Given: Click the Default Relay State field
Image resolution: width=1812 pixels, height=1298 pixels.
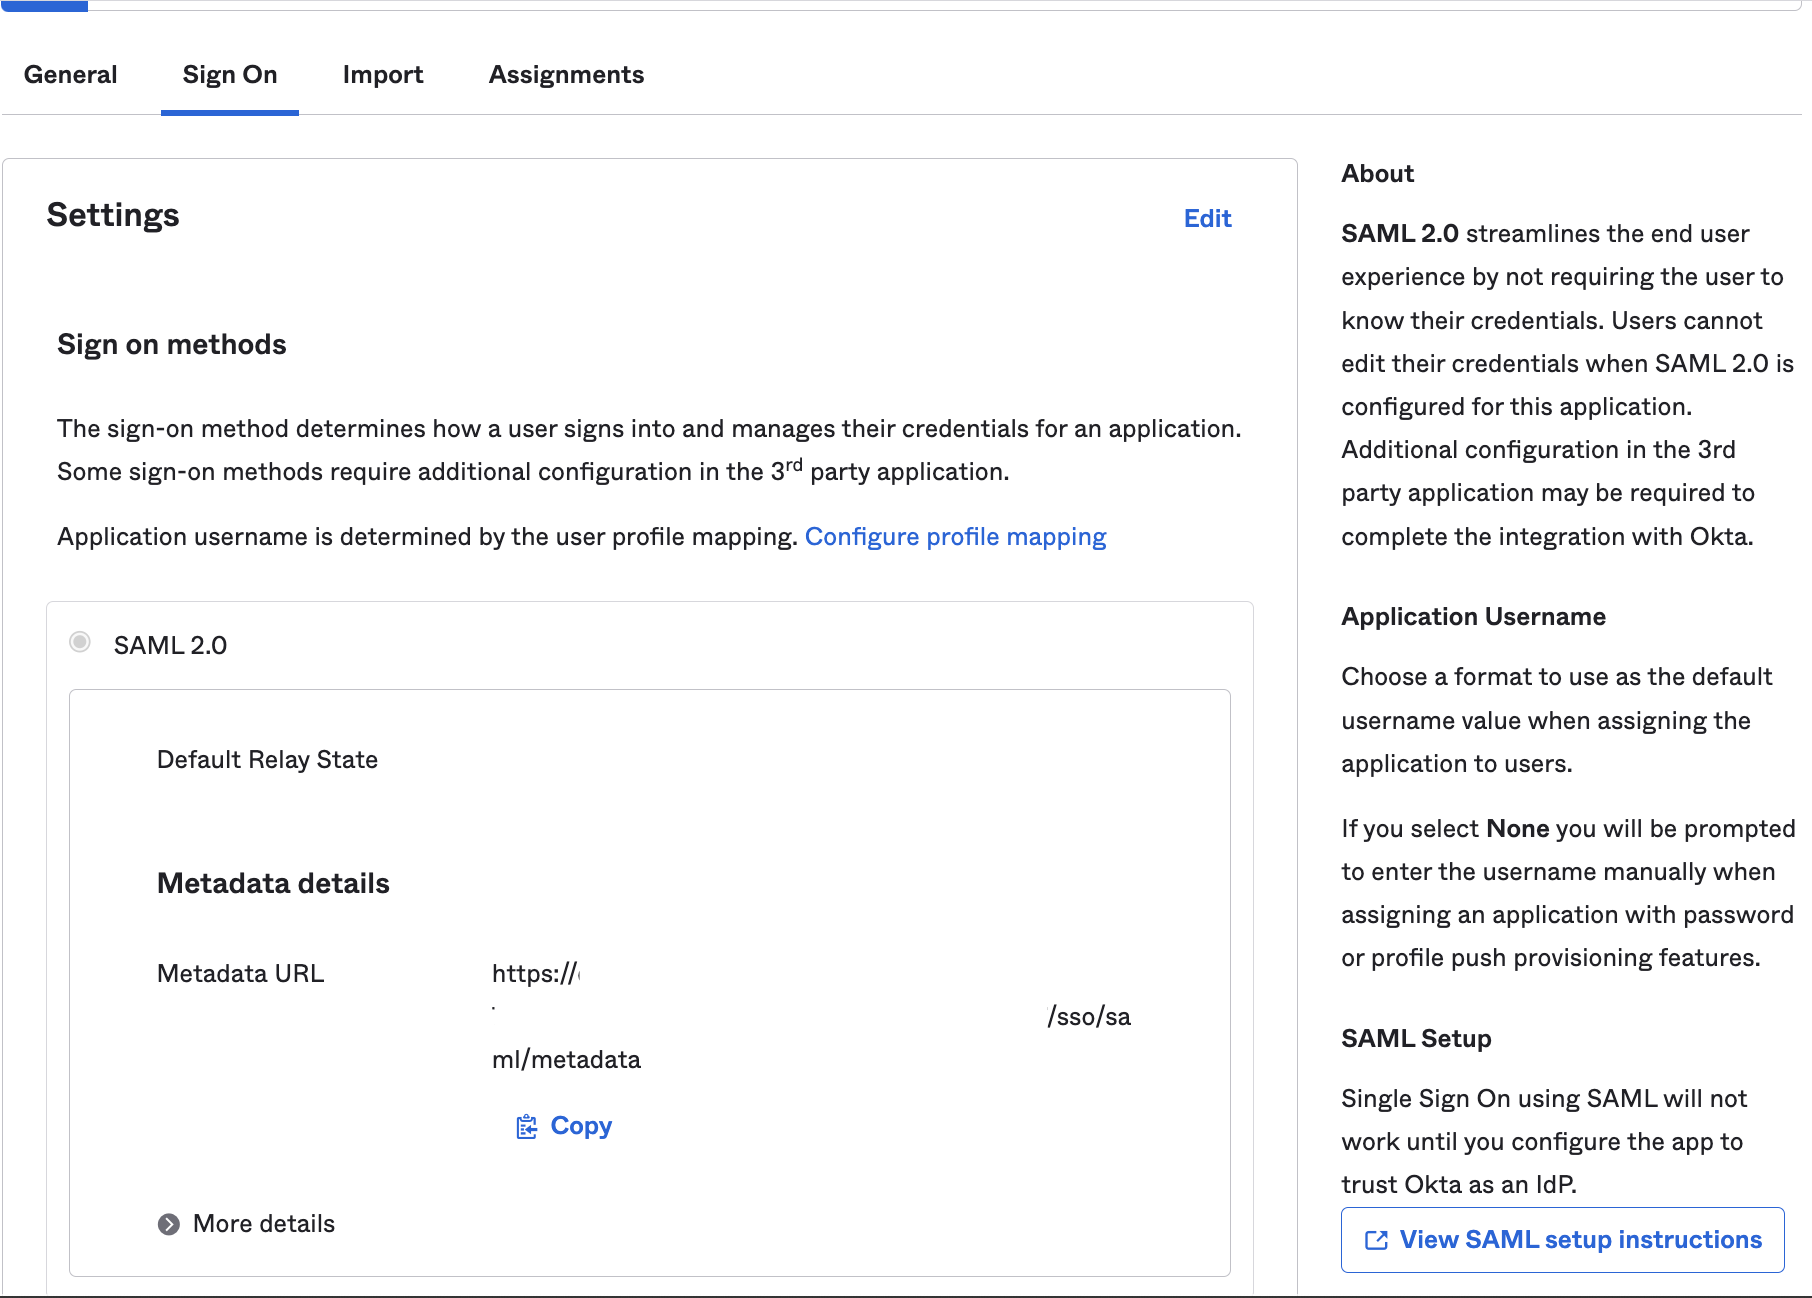Looking at the screenshot, I should click(266, 760).
